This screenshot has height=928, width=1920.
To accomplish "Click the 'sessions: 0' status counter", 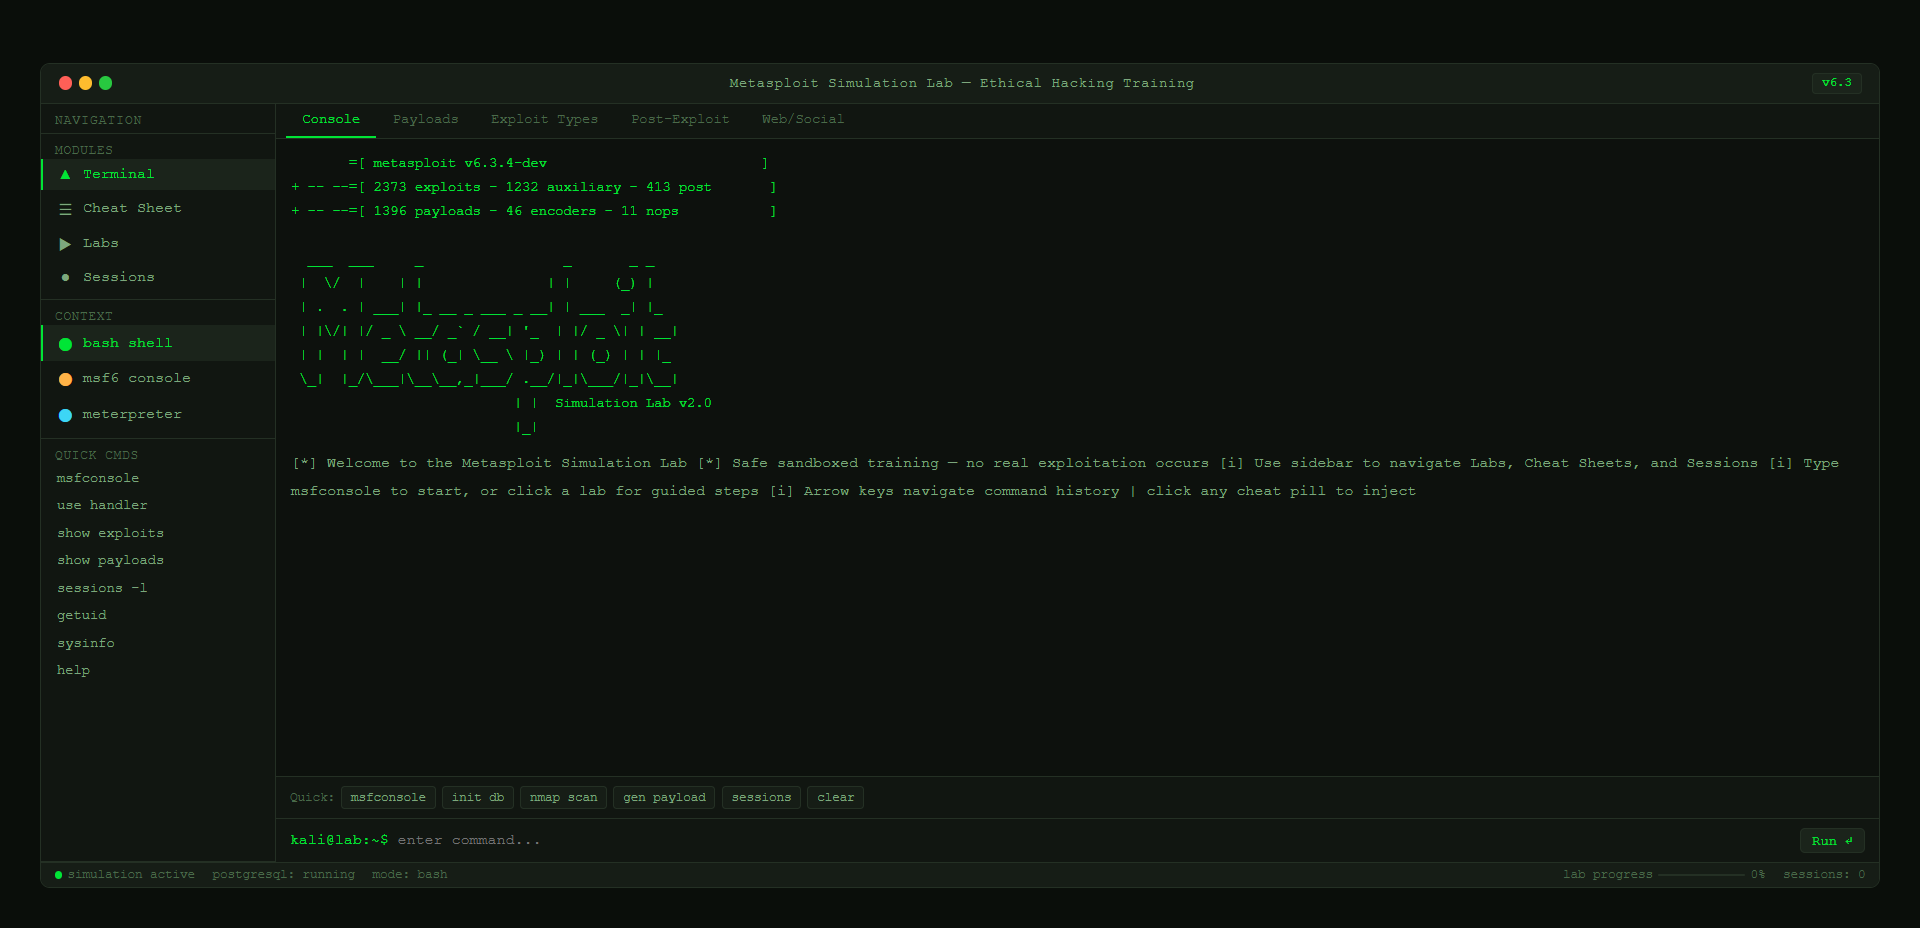I will [1824, 875].
